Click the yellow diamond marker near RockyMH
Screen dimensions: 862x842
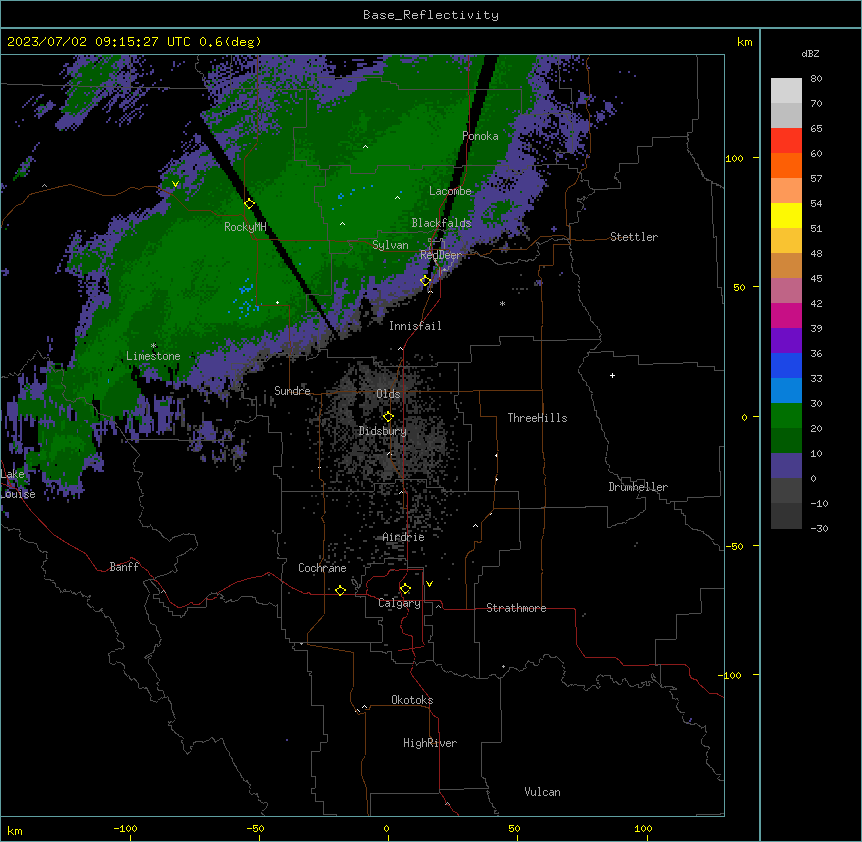click(250, 204)
